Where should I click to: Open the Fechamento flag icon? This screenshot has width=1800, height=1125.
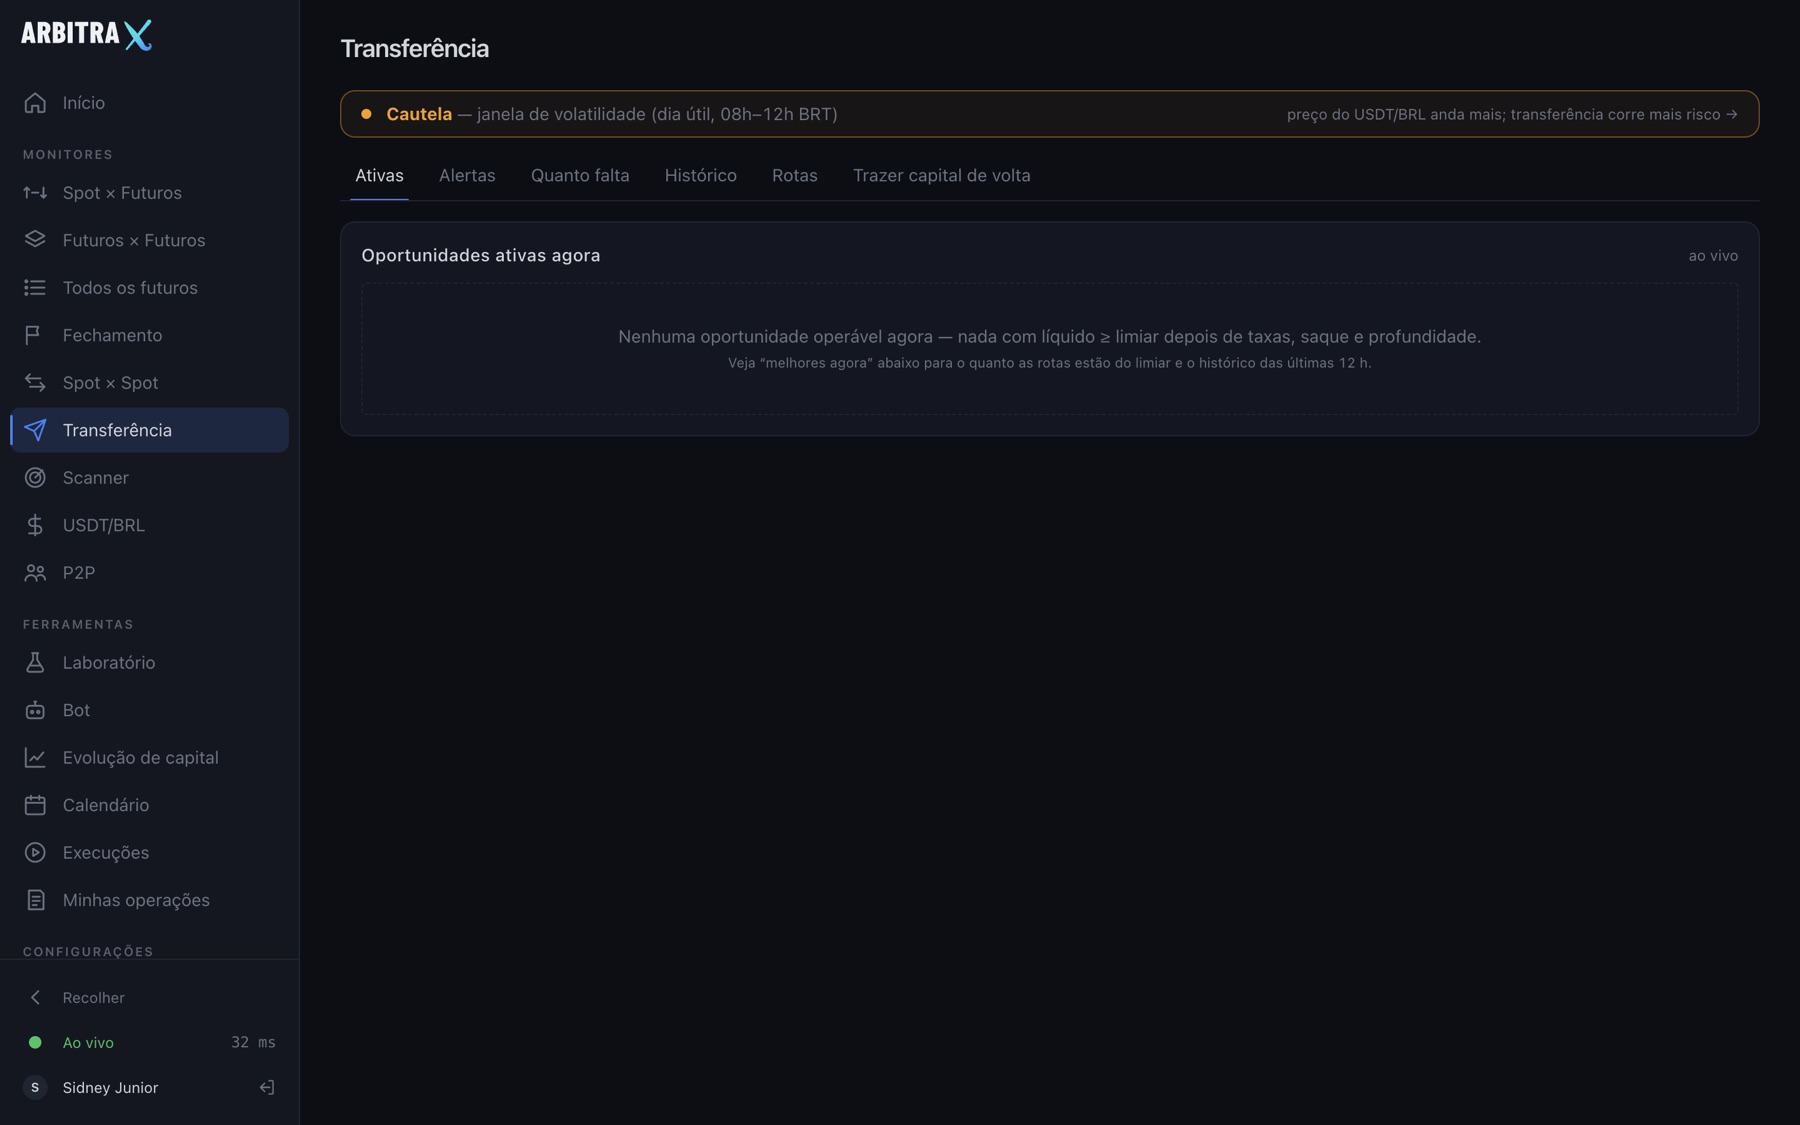(35, 335)
